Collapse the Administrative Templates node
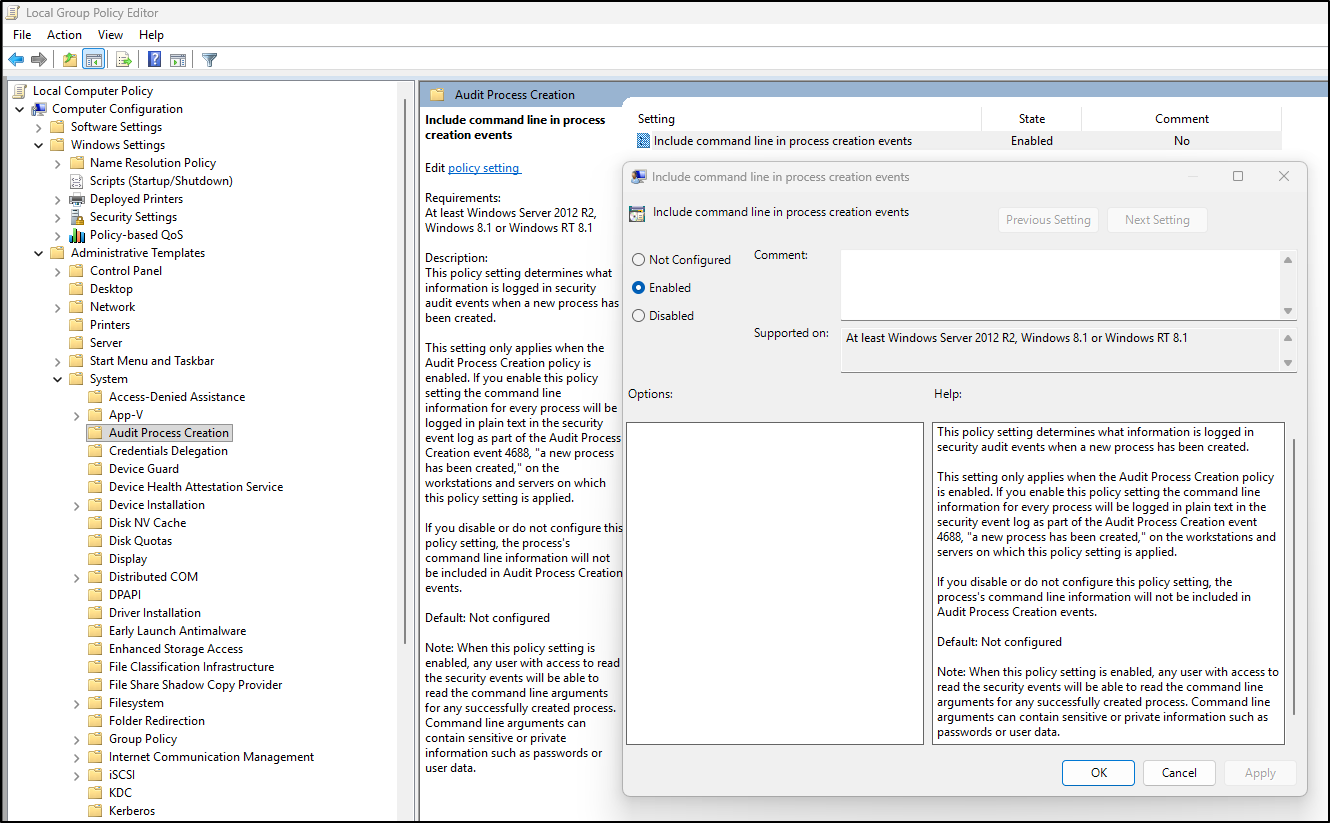The height and width of the screenshot is (823, 1330). pyautogui.click(x=38, y=253)
